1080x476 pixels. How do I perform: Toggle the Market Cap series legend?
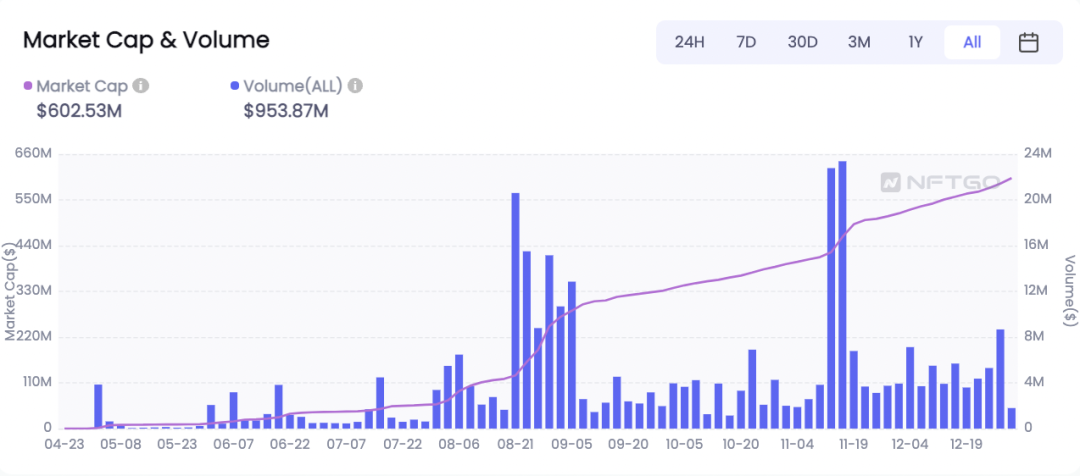point(82,86)
